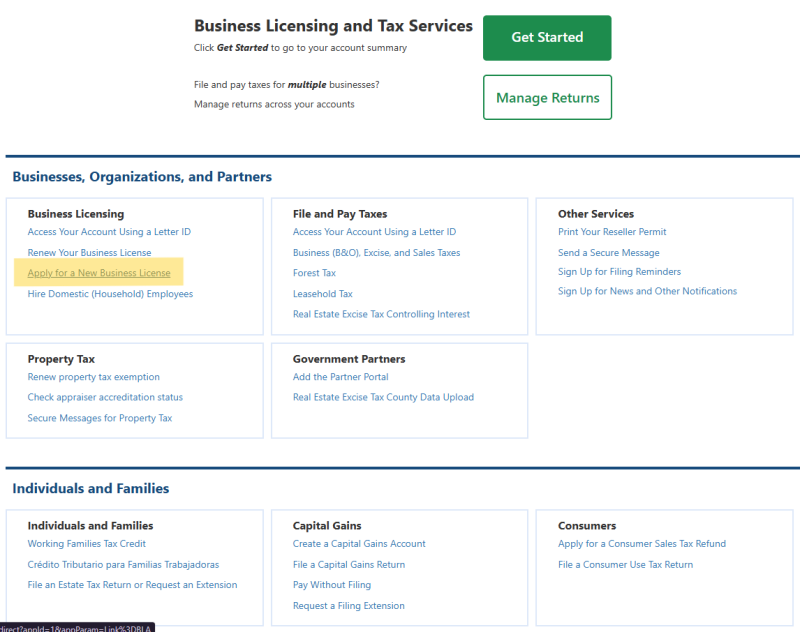Viewport: 800px width, 632px height.
Task: Open Business (B&O), Excise, and Sales Taxes
Action: [x=376, y=253]
